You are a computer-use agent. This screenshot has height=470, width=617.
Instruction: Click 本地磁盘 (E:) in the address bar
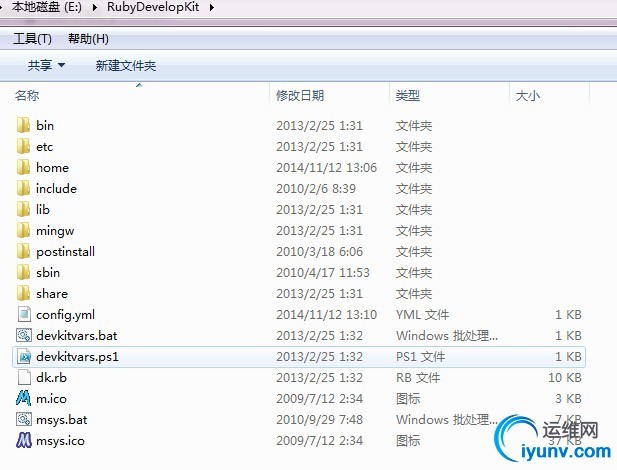[x=47, y=7]
